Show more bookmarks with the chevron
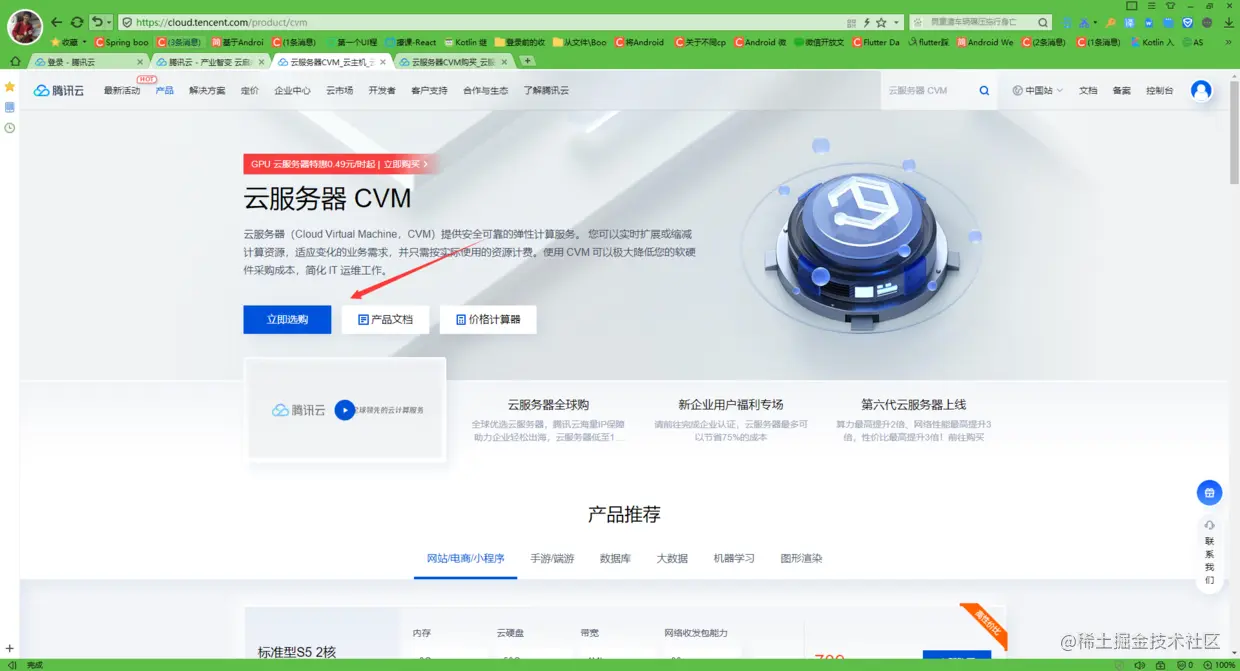This screenshot has height=671, width=1240. 1228,43
